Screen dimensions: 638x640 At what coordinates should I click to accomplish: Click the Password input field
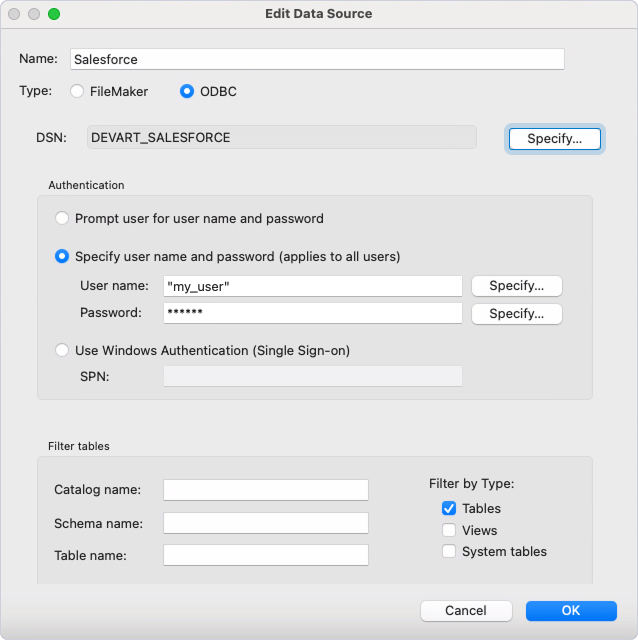(x=313, y=313)
